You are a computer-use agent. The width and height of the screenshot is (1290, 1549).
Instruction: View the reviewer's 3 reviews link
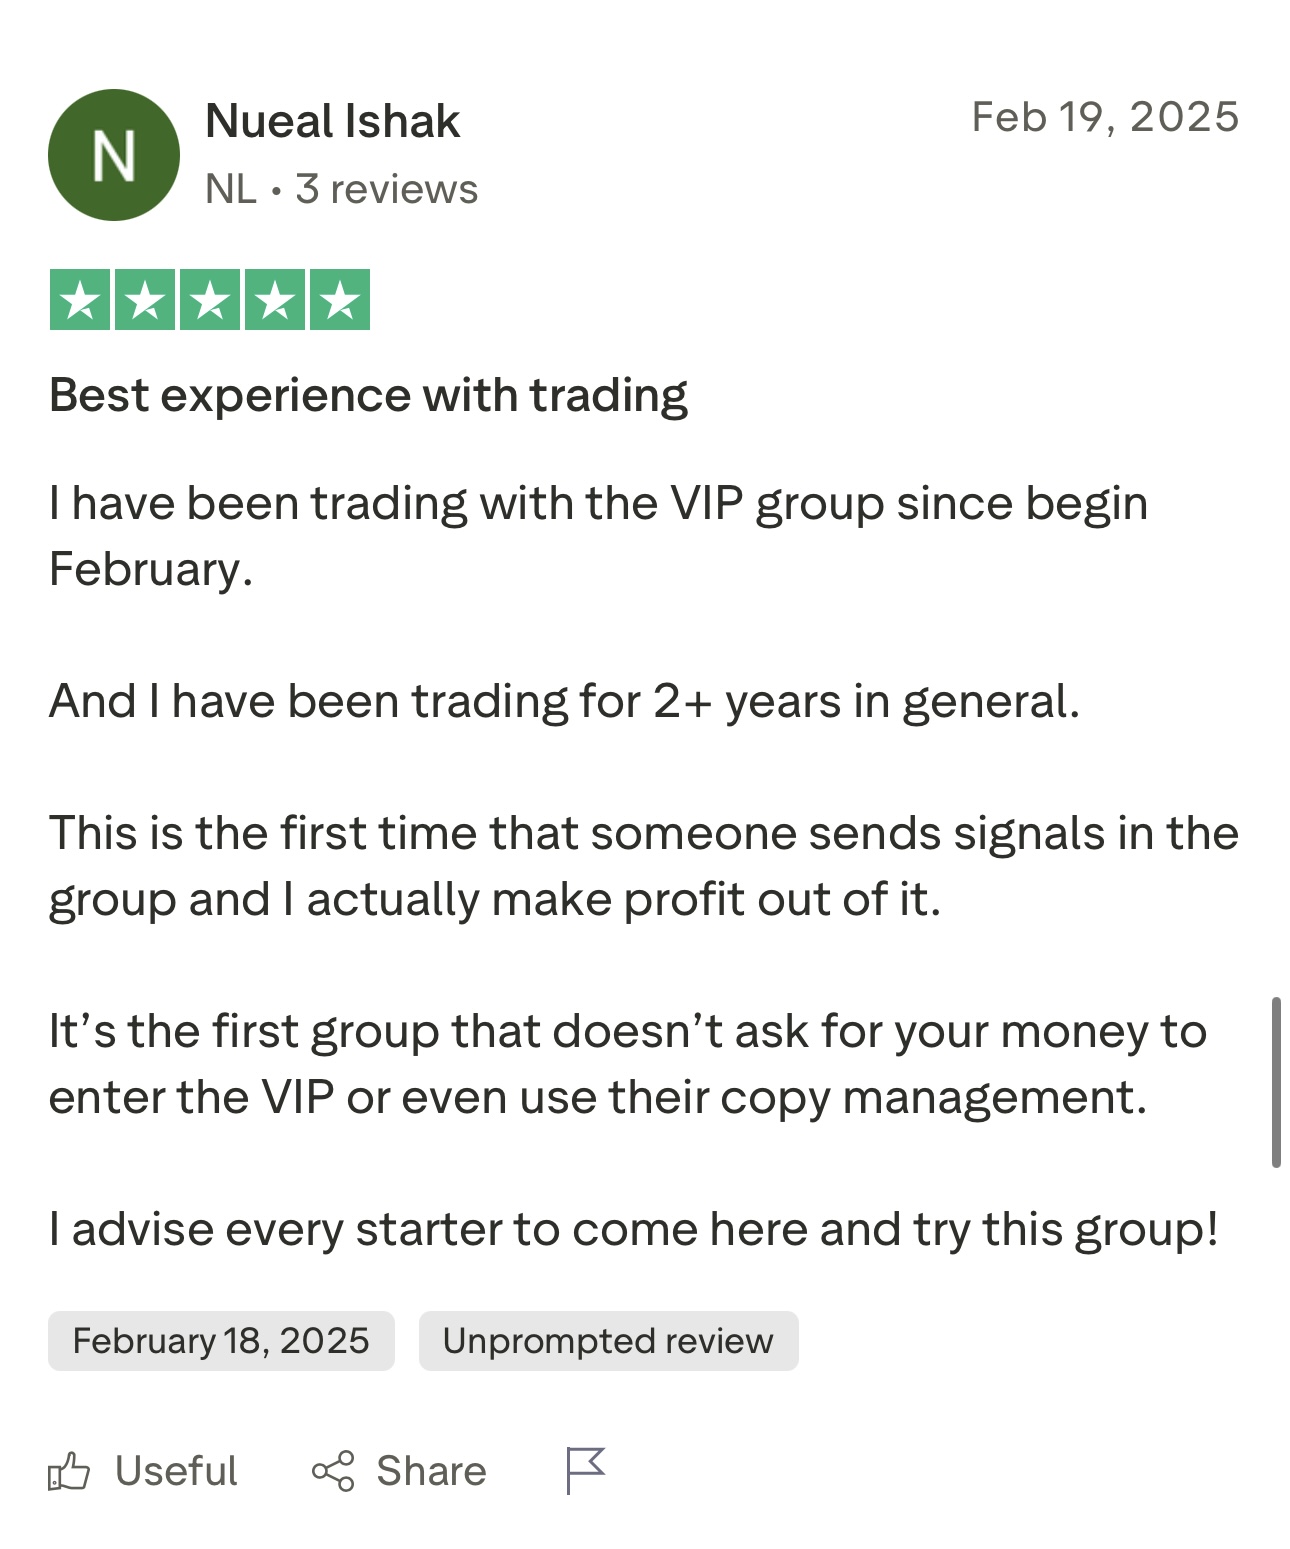pyautogui.click(x=388, y=188)
